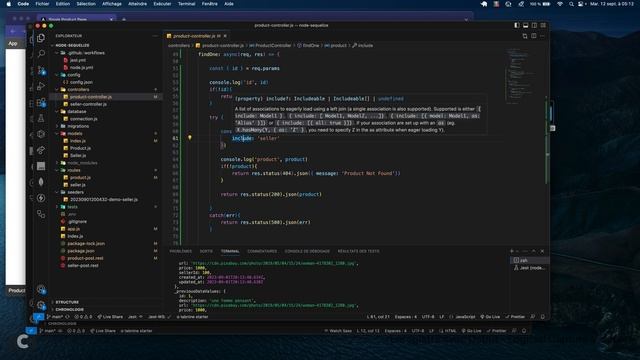Switch to the SORTIE panel tab
The width and height of the screenshot is (640, 360).
coord(206,251)
